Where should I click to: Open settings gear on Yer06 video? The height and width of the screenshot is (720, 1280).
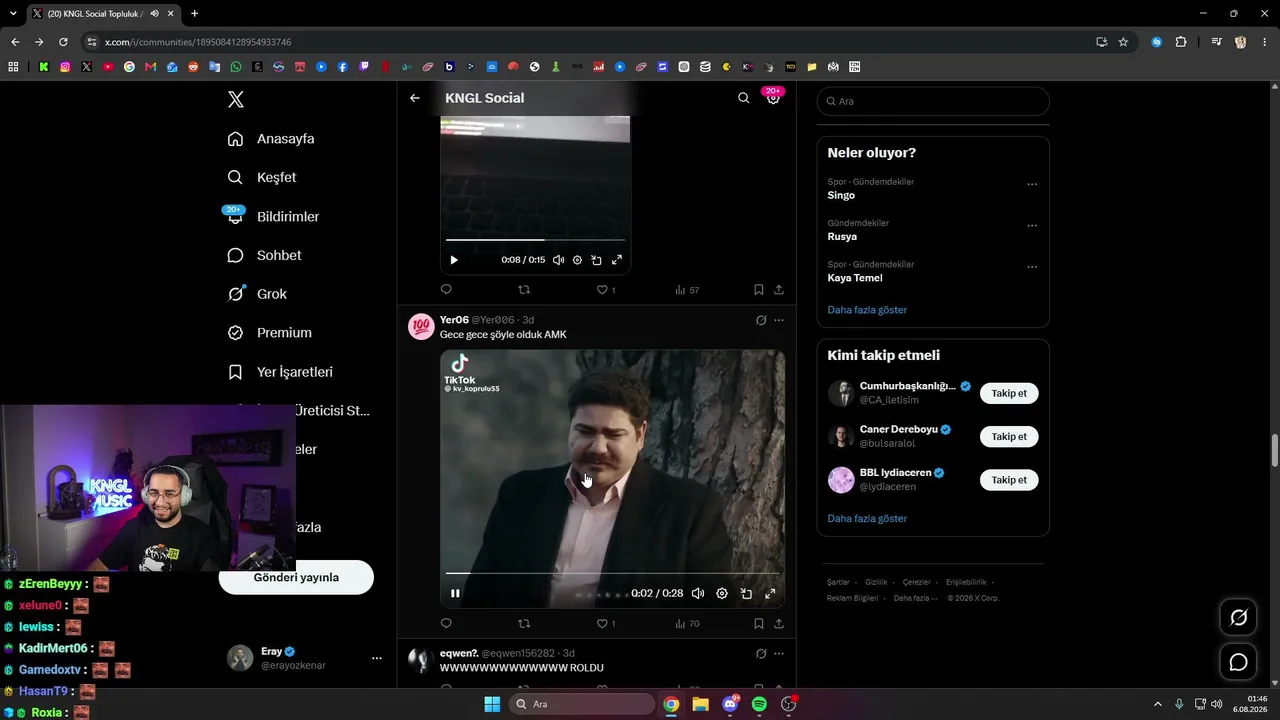click(722, 593)
